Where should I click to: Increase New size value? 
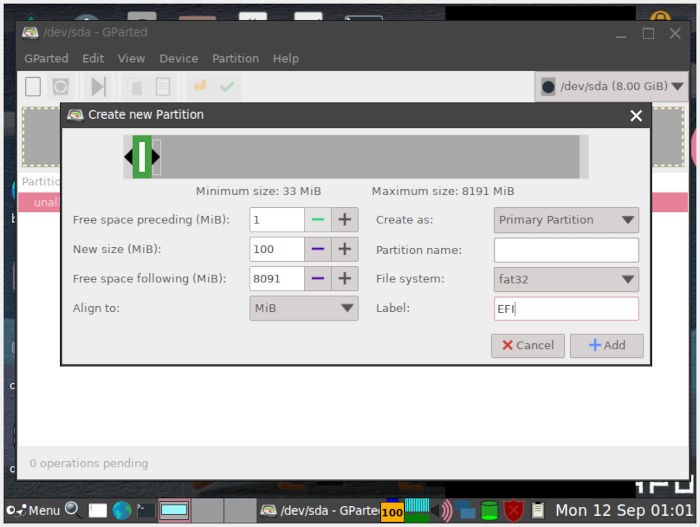[x=344, y=249]
